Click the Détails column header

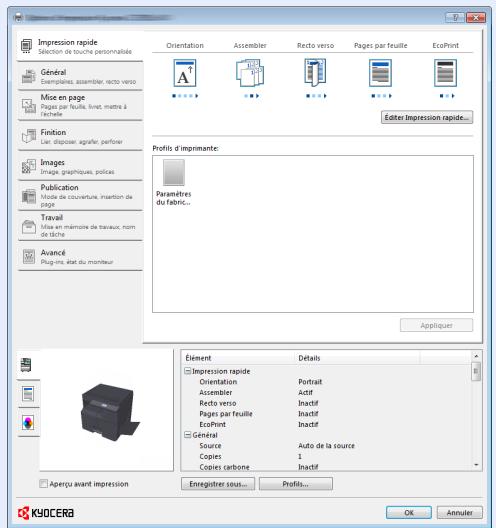tap(357, 358)
